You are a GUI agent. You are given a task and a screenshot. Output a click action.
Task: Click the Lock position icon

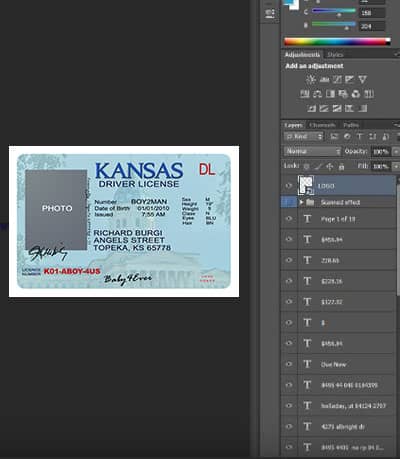[329, 166]
